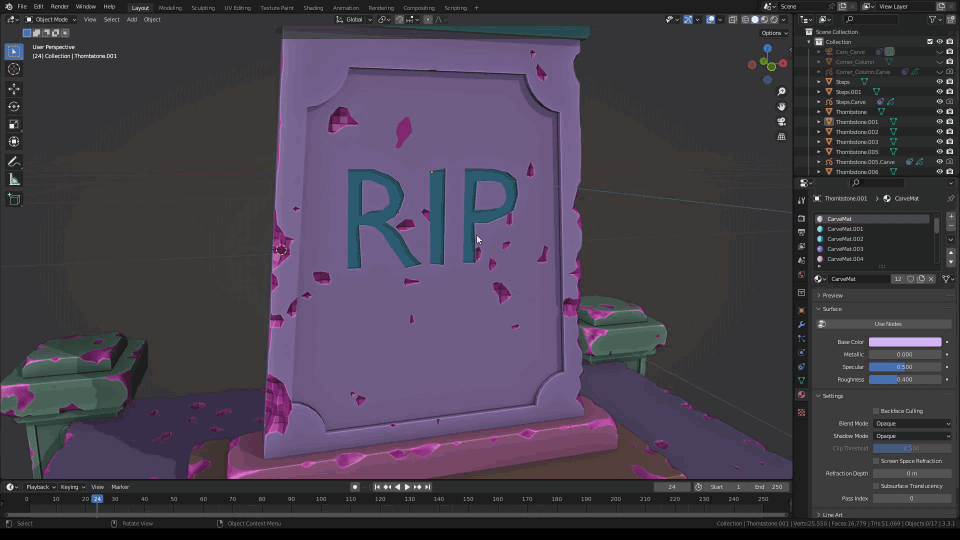Enable the Backface Culling checkbox

876,411
